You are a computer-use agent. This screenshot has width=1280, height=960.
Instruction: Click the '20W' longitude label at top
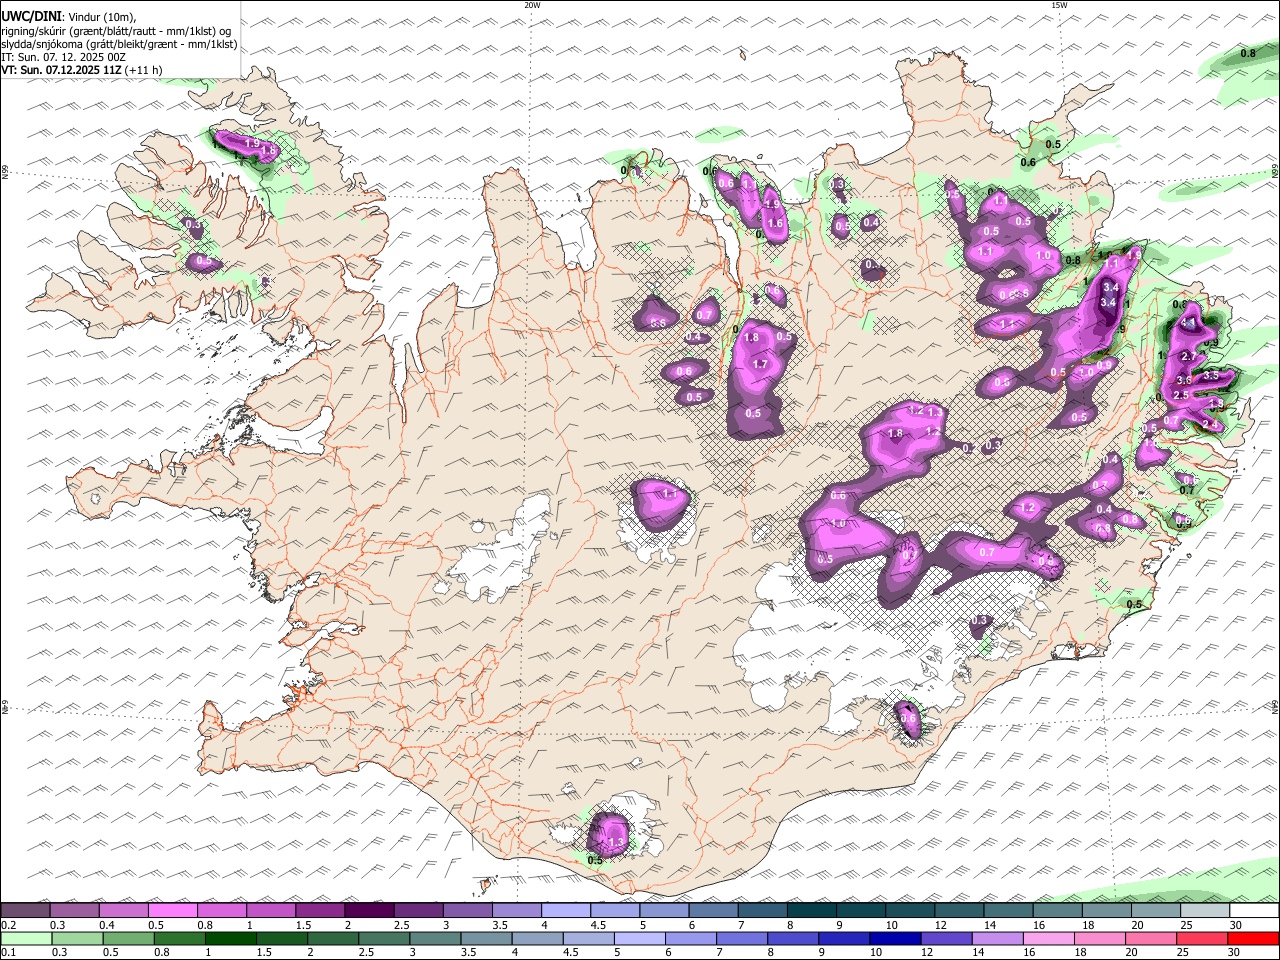(532, 5)
